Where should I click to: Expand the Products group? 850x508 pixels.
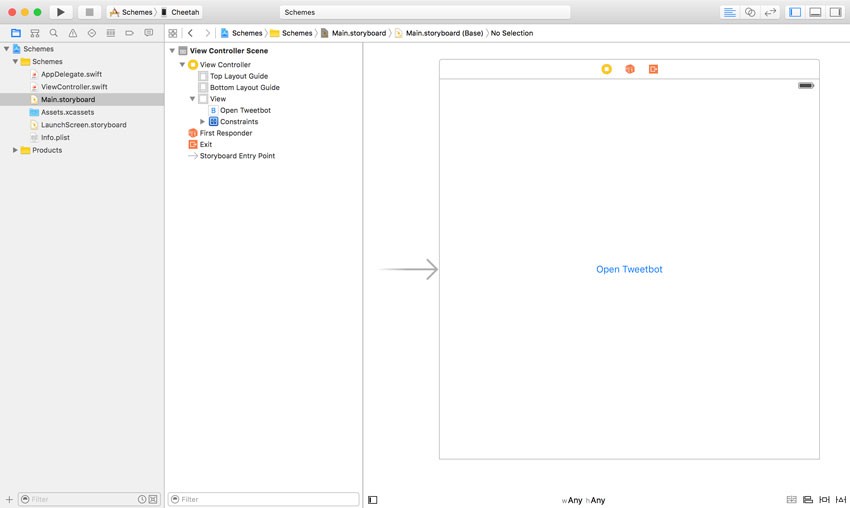[15, 150]
